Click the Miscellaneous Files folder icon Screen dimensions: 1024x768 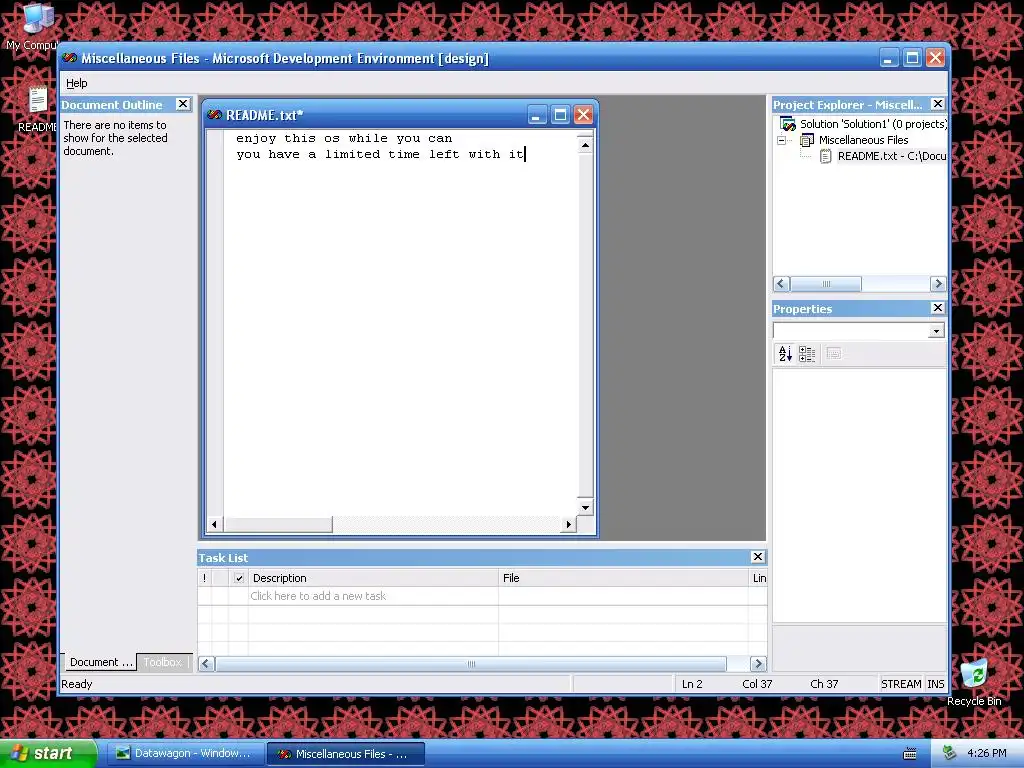(807, 140)
